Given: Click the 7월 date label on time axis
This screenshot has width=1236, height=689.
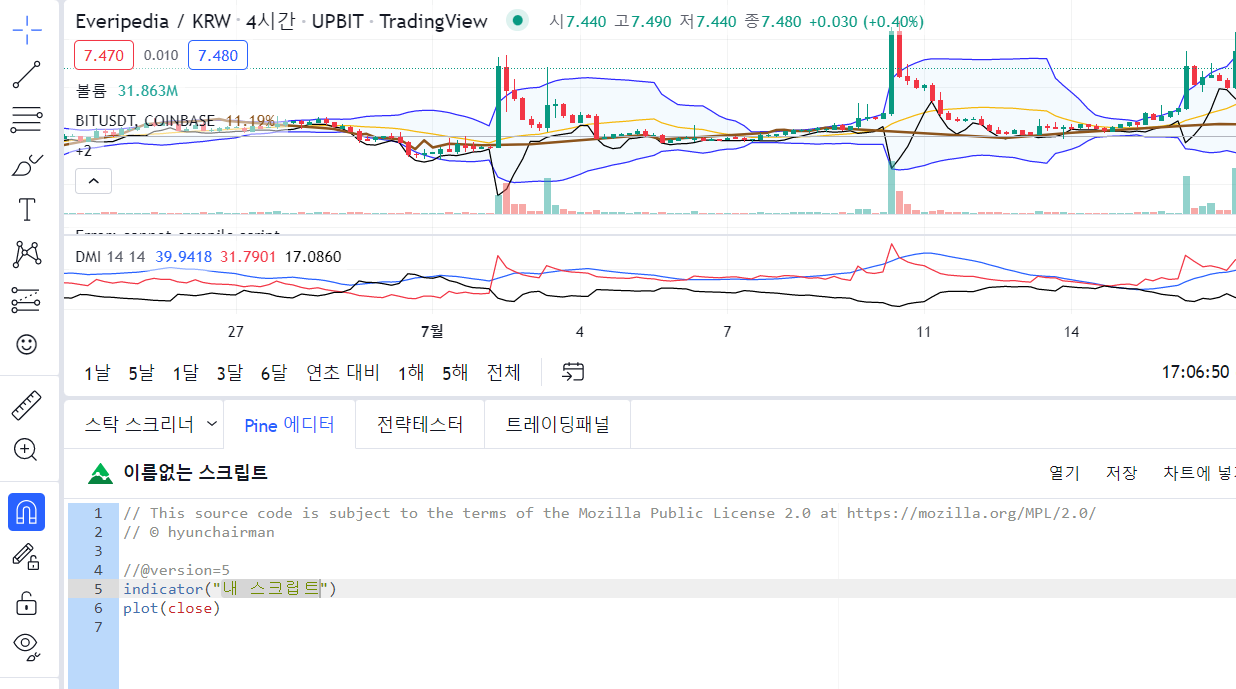Looking at the screenshot, I should (x=431, y=331).
